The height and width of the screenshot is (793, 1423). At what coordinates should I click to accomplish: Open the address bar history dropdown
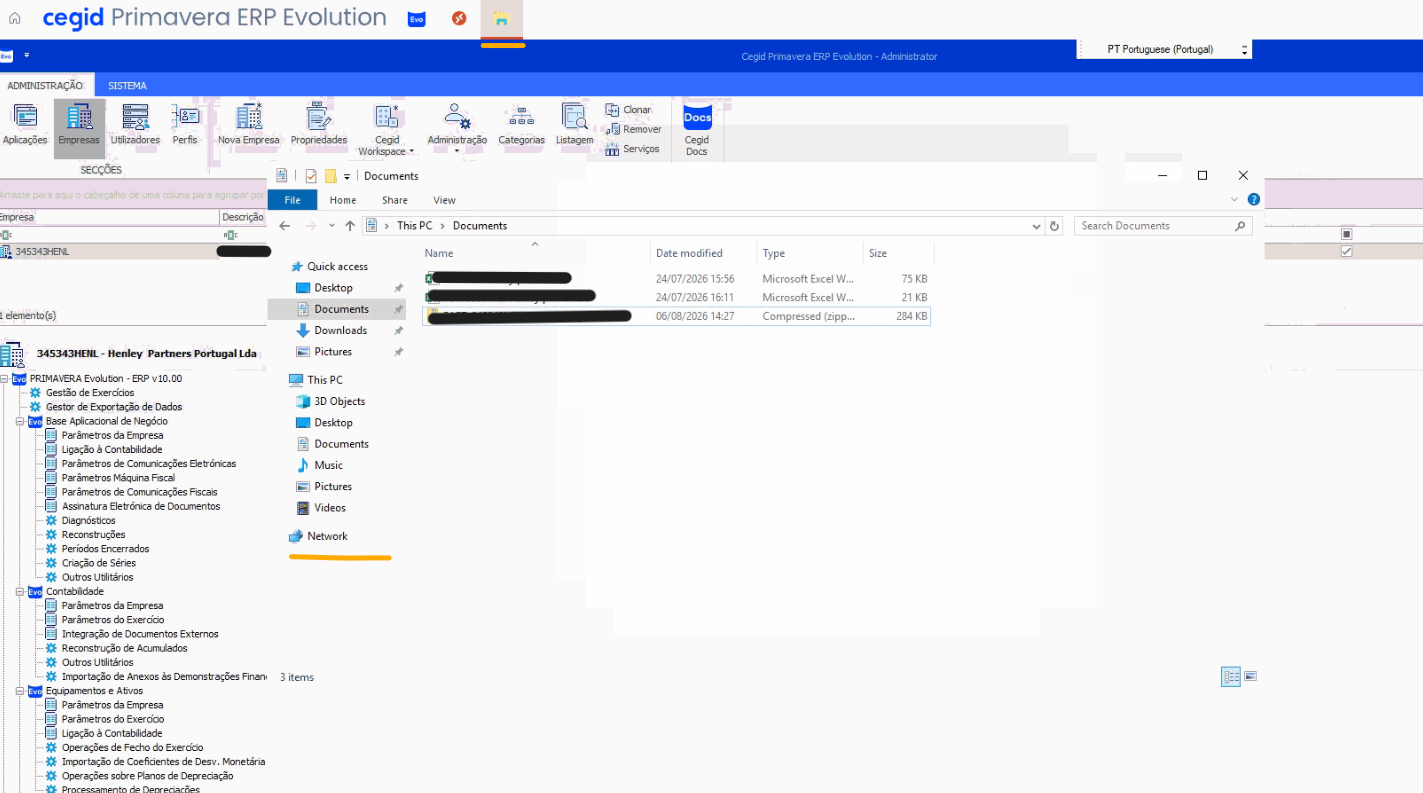(1037, 226)
